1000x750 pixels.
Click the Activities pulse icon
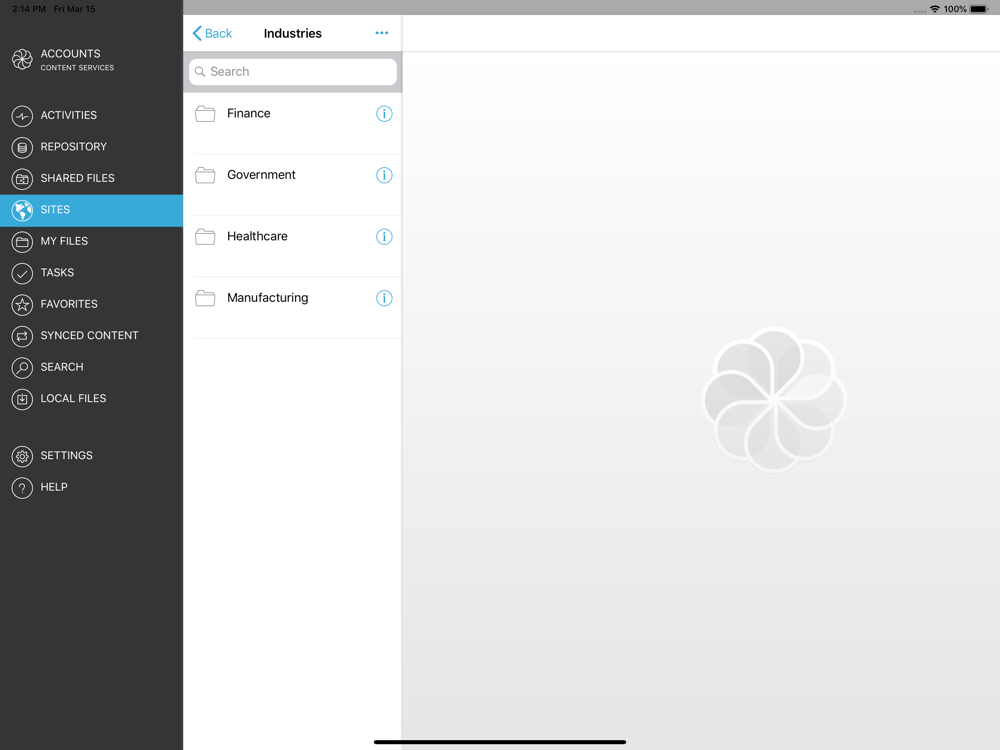pyautogui.click(x=22, y=115)
